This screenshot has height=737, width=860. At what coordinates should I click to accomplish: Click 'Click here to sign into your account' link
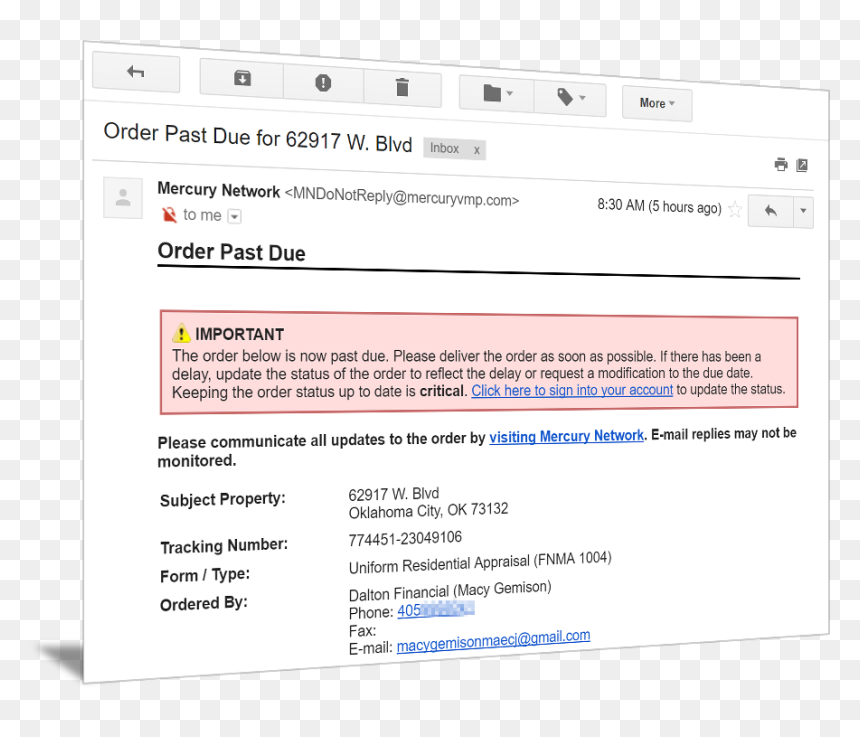(572, 390)
